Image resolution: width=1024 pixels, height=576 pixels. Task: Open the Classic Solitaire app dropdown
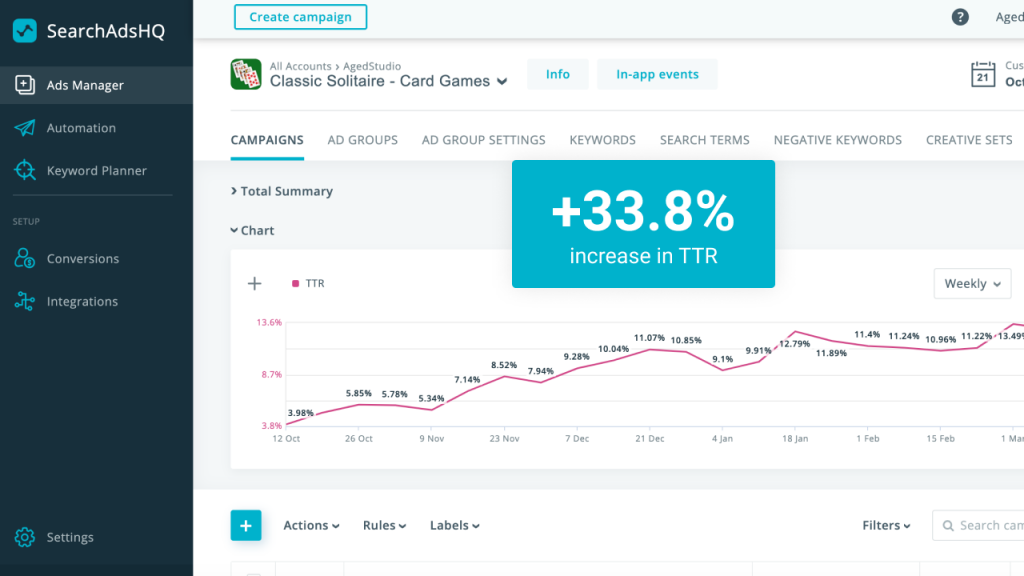(x=502, y=82)
